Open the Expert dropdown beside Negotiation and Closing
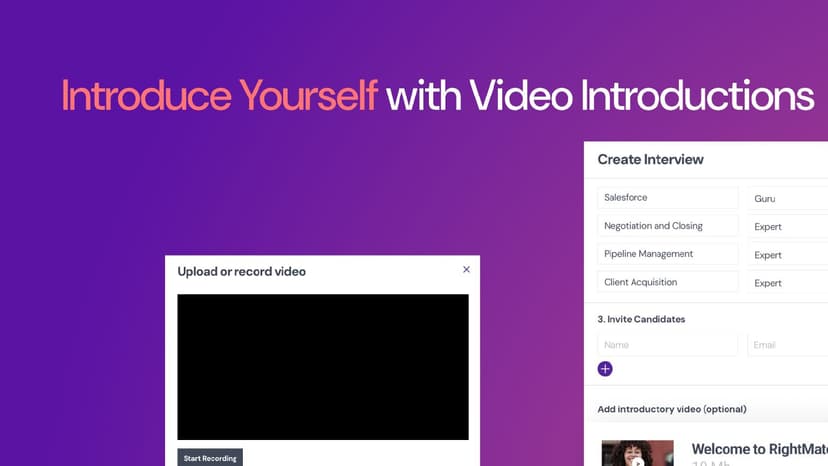 point(787,227)
